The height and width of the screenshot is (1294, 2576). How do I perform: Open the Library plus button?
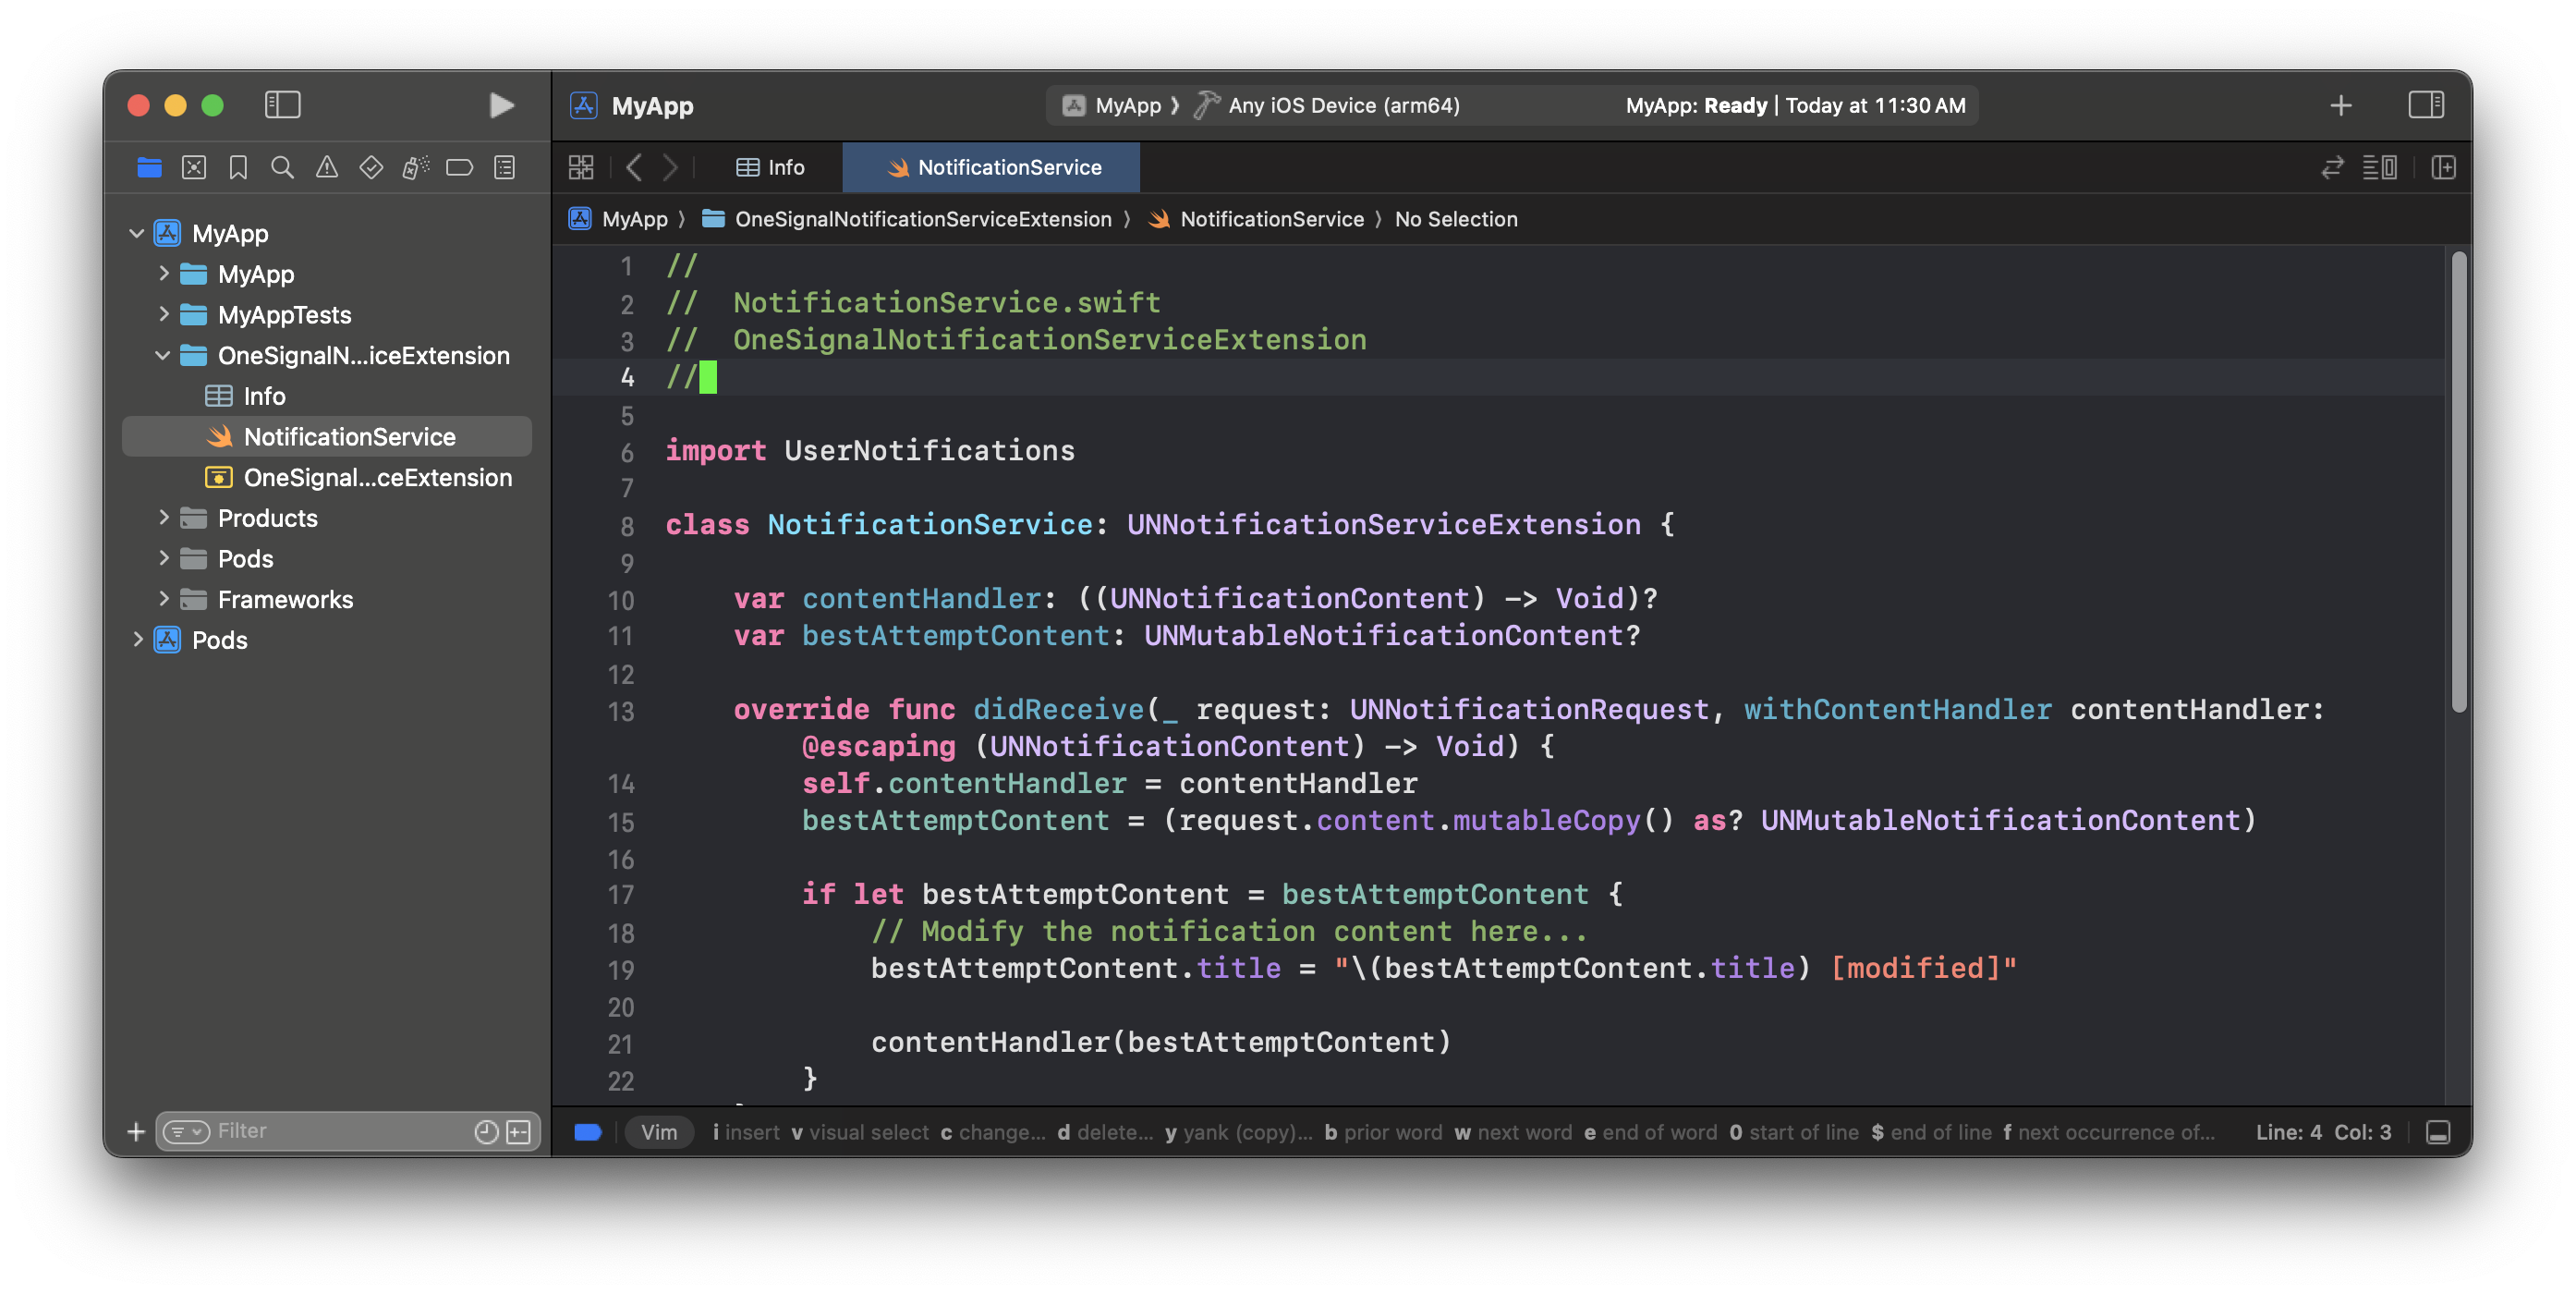(x=2340, y=105)
